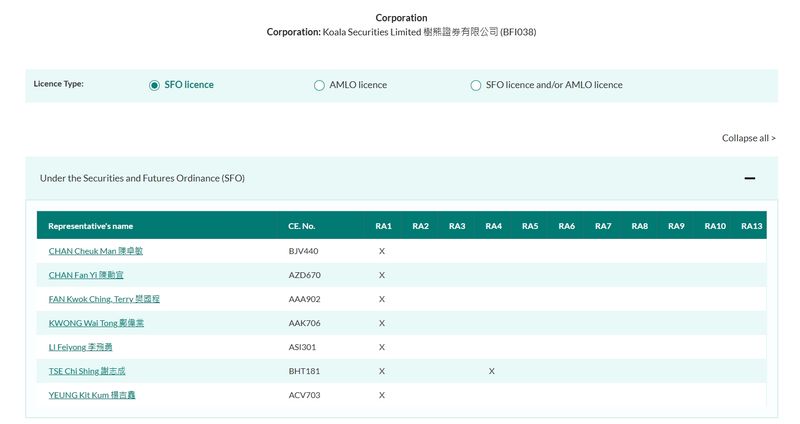The image size is (800, 424).
Task: Select the SFO licence radio button
Action: point(154,85)
